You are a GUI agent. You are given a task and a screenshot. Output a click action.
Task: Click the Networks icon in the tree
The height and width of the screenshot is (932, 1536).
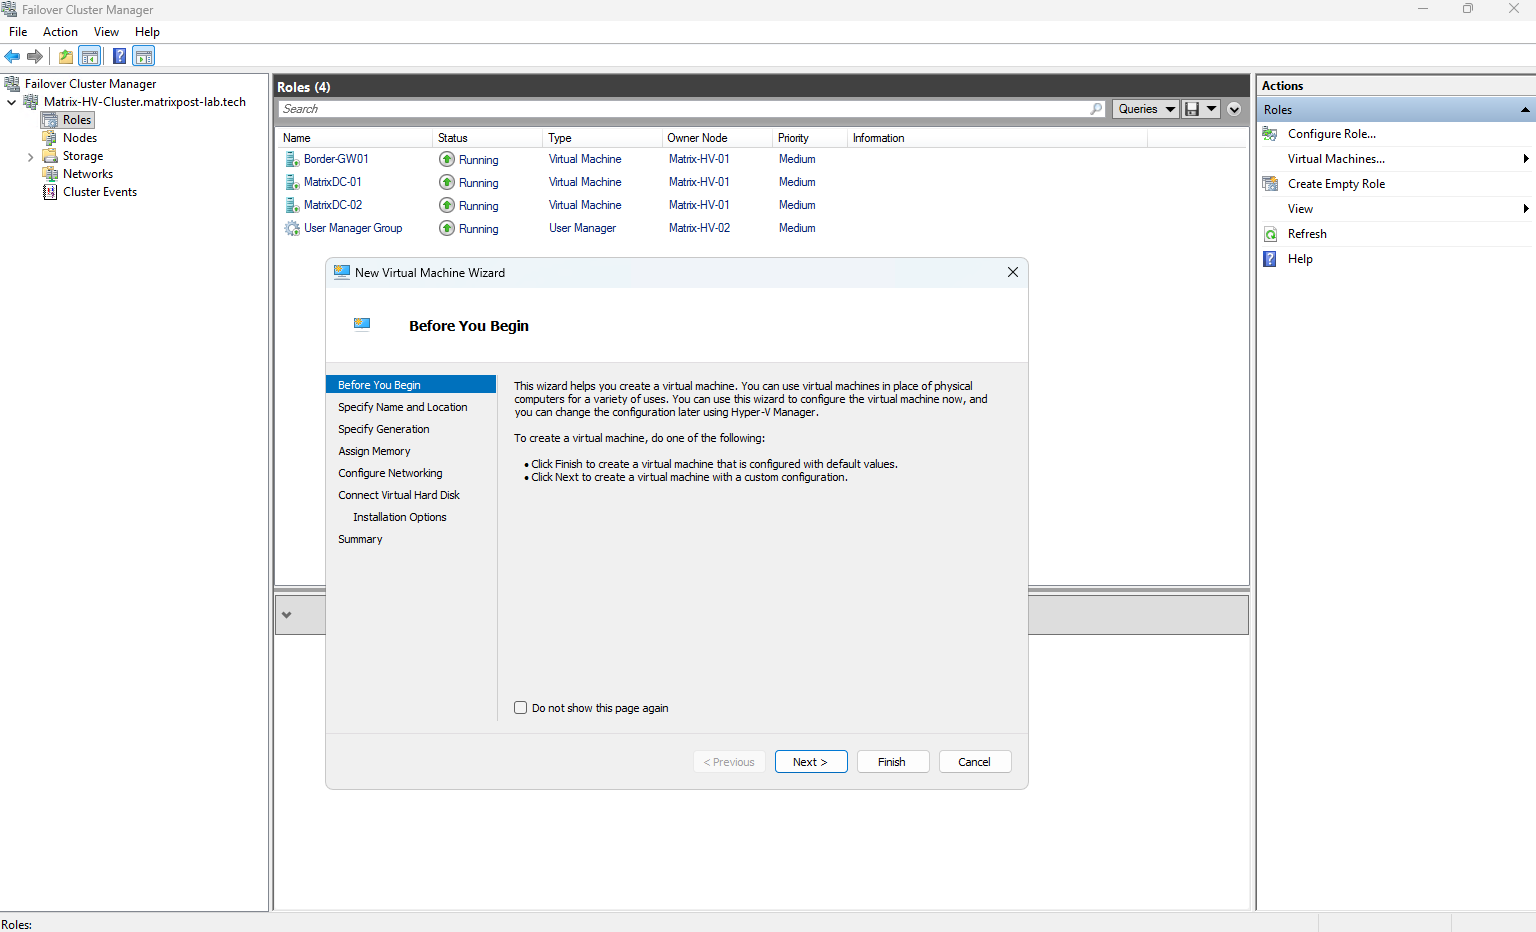pos(50,174)
